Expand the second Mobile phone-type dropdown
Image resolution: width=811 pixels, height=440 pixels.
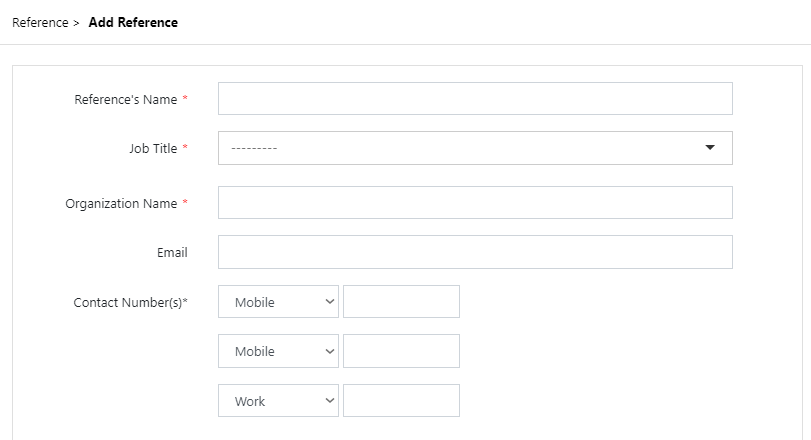(x=278, y=351)
